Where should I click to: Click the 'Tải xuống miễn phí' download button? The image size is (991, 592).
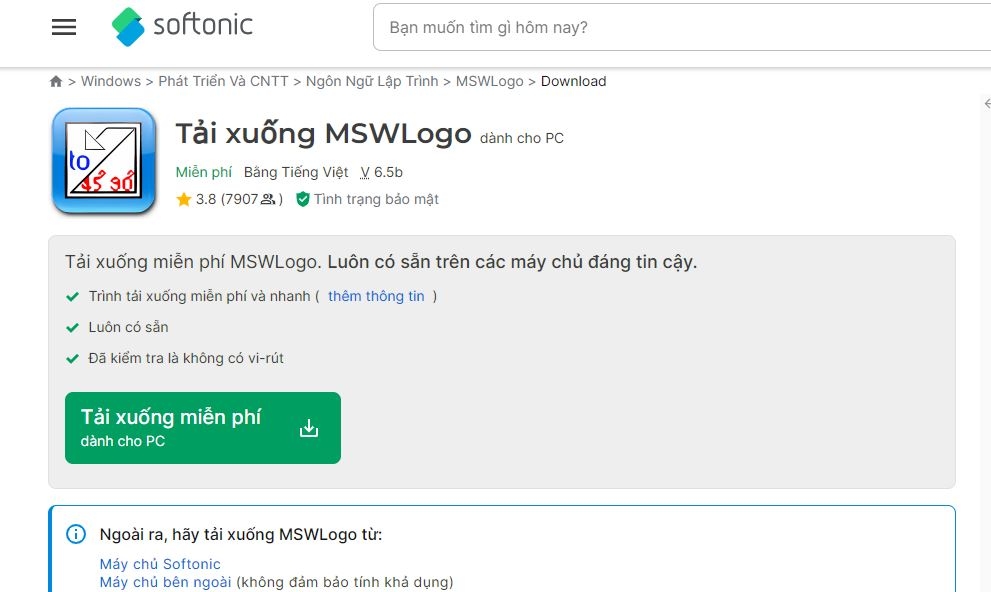(x=203, y=427)
